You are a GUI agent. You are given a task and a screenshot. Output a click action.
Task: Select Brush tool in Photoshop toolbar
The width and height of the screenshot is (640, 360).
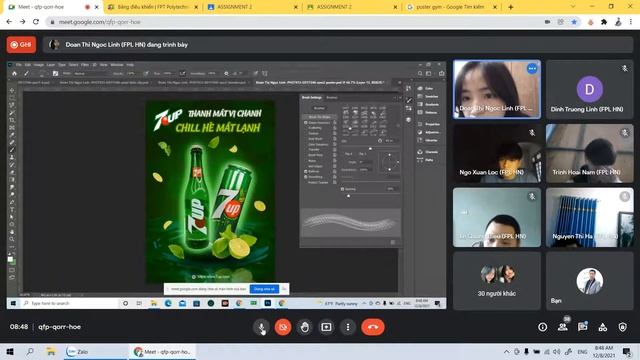pos(12,150)
